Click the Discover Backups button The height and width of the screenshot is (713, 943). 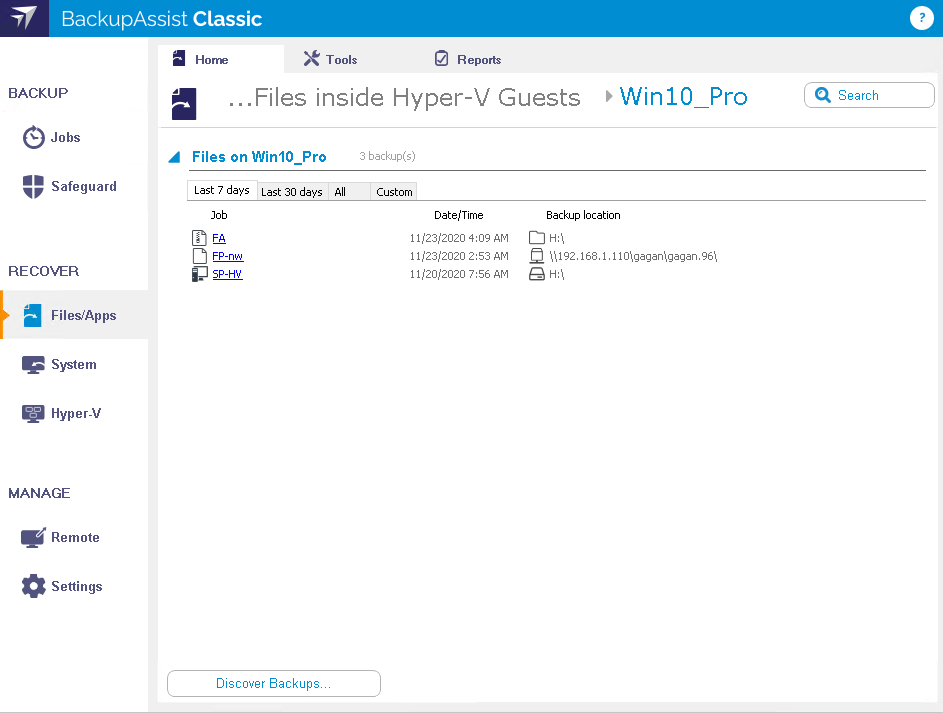274,684
